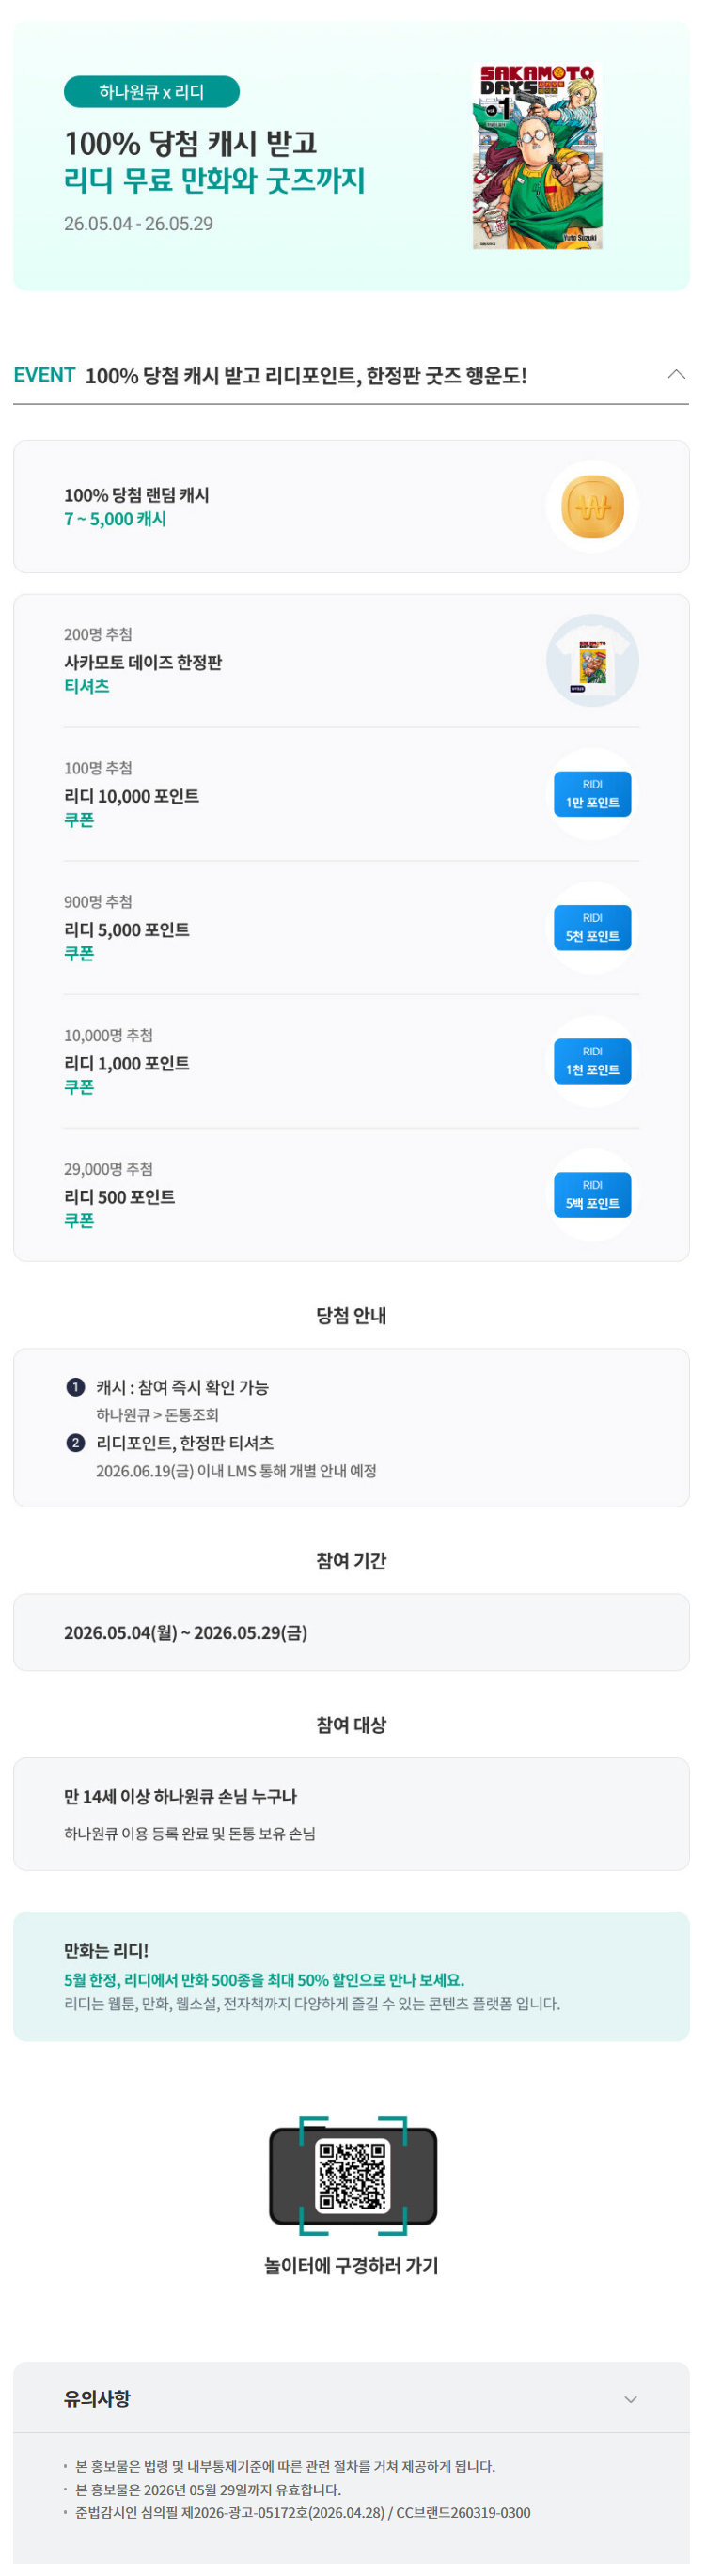Image resolution: width=706 pixels, height=2576 pixels.
Task: Collapse the EVENT section with chevron
Action: click(676, 375)
